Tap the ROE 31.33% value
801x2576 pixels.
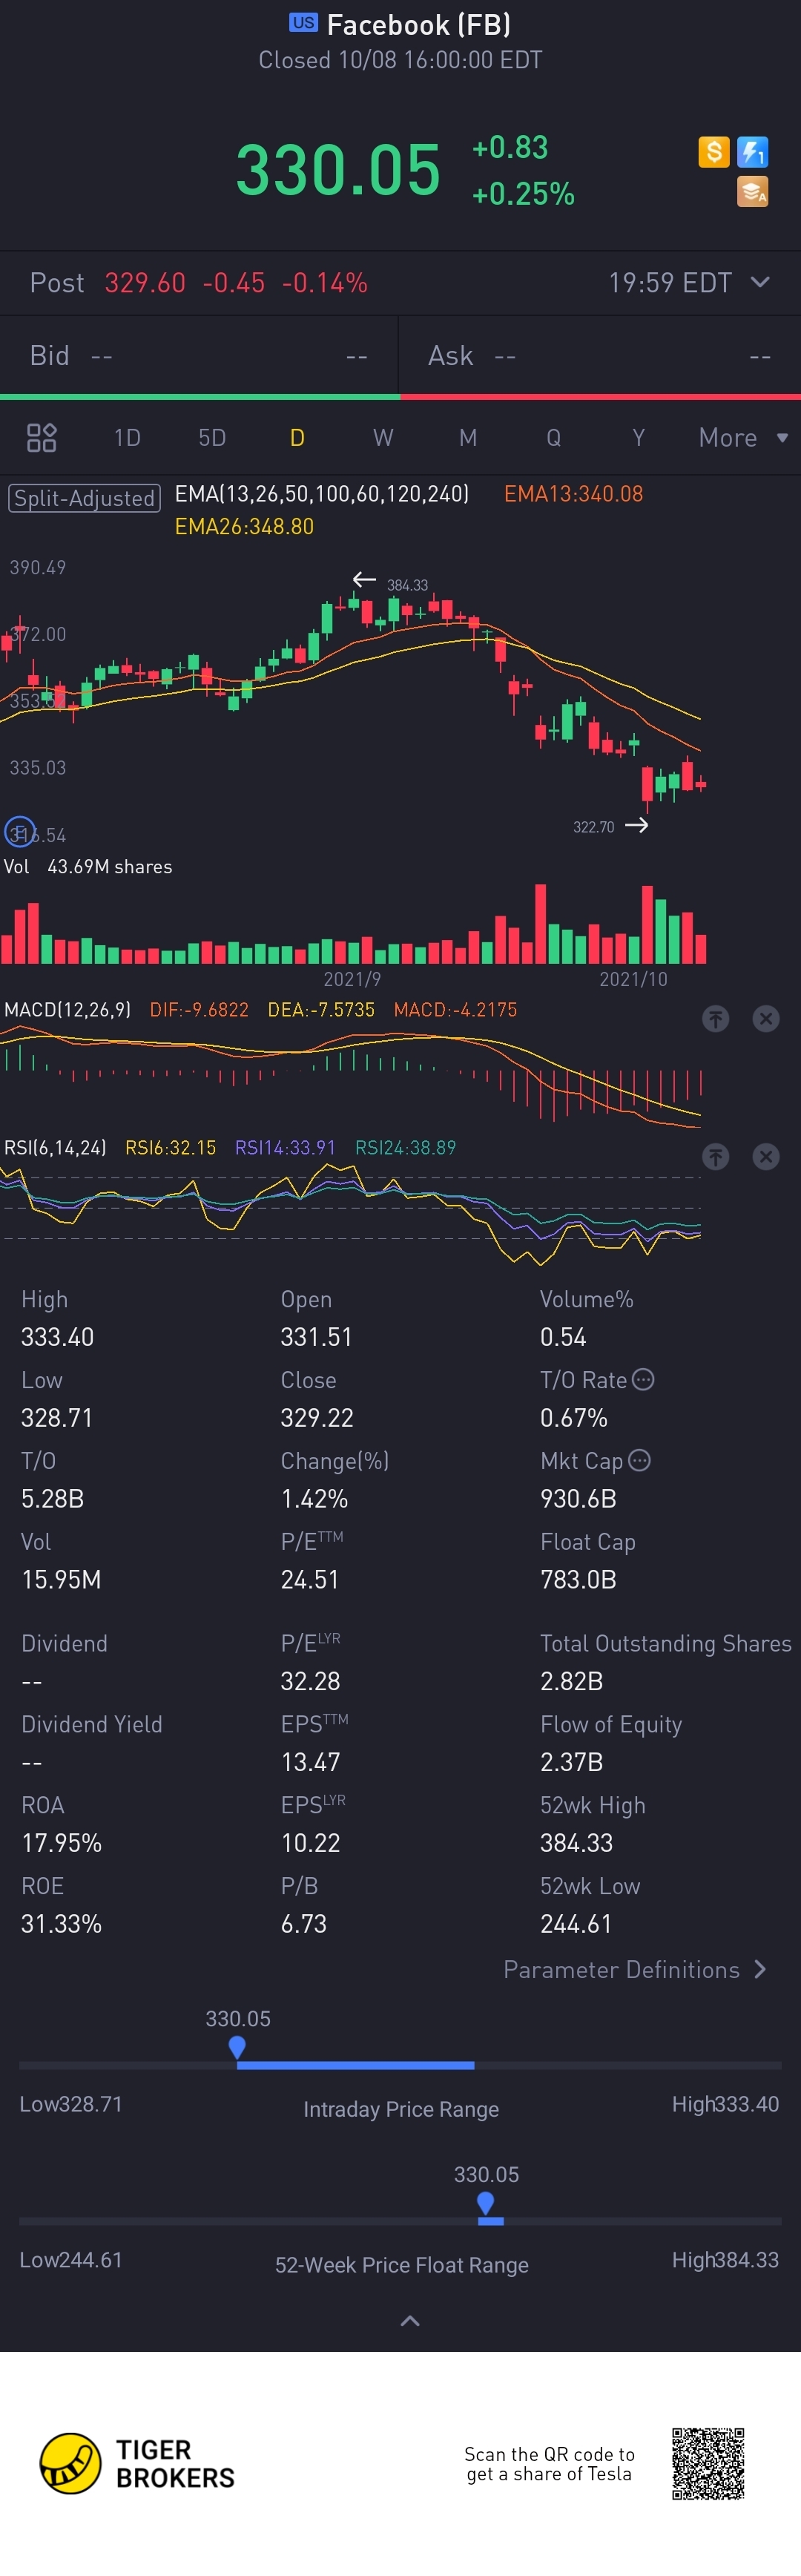pos(61,1924)
